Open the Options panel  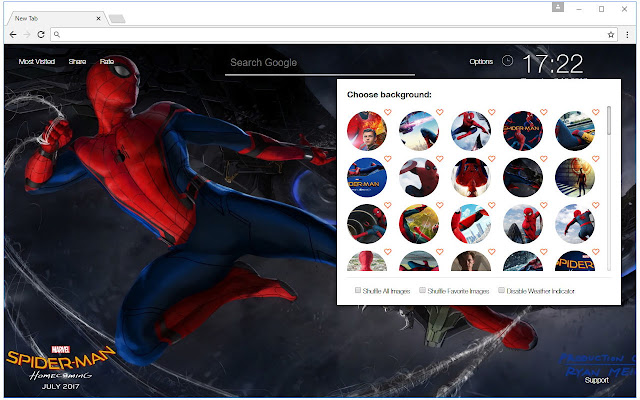[481, 62]
